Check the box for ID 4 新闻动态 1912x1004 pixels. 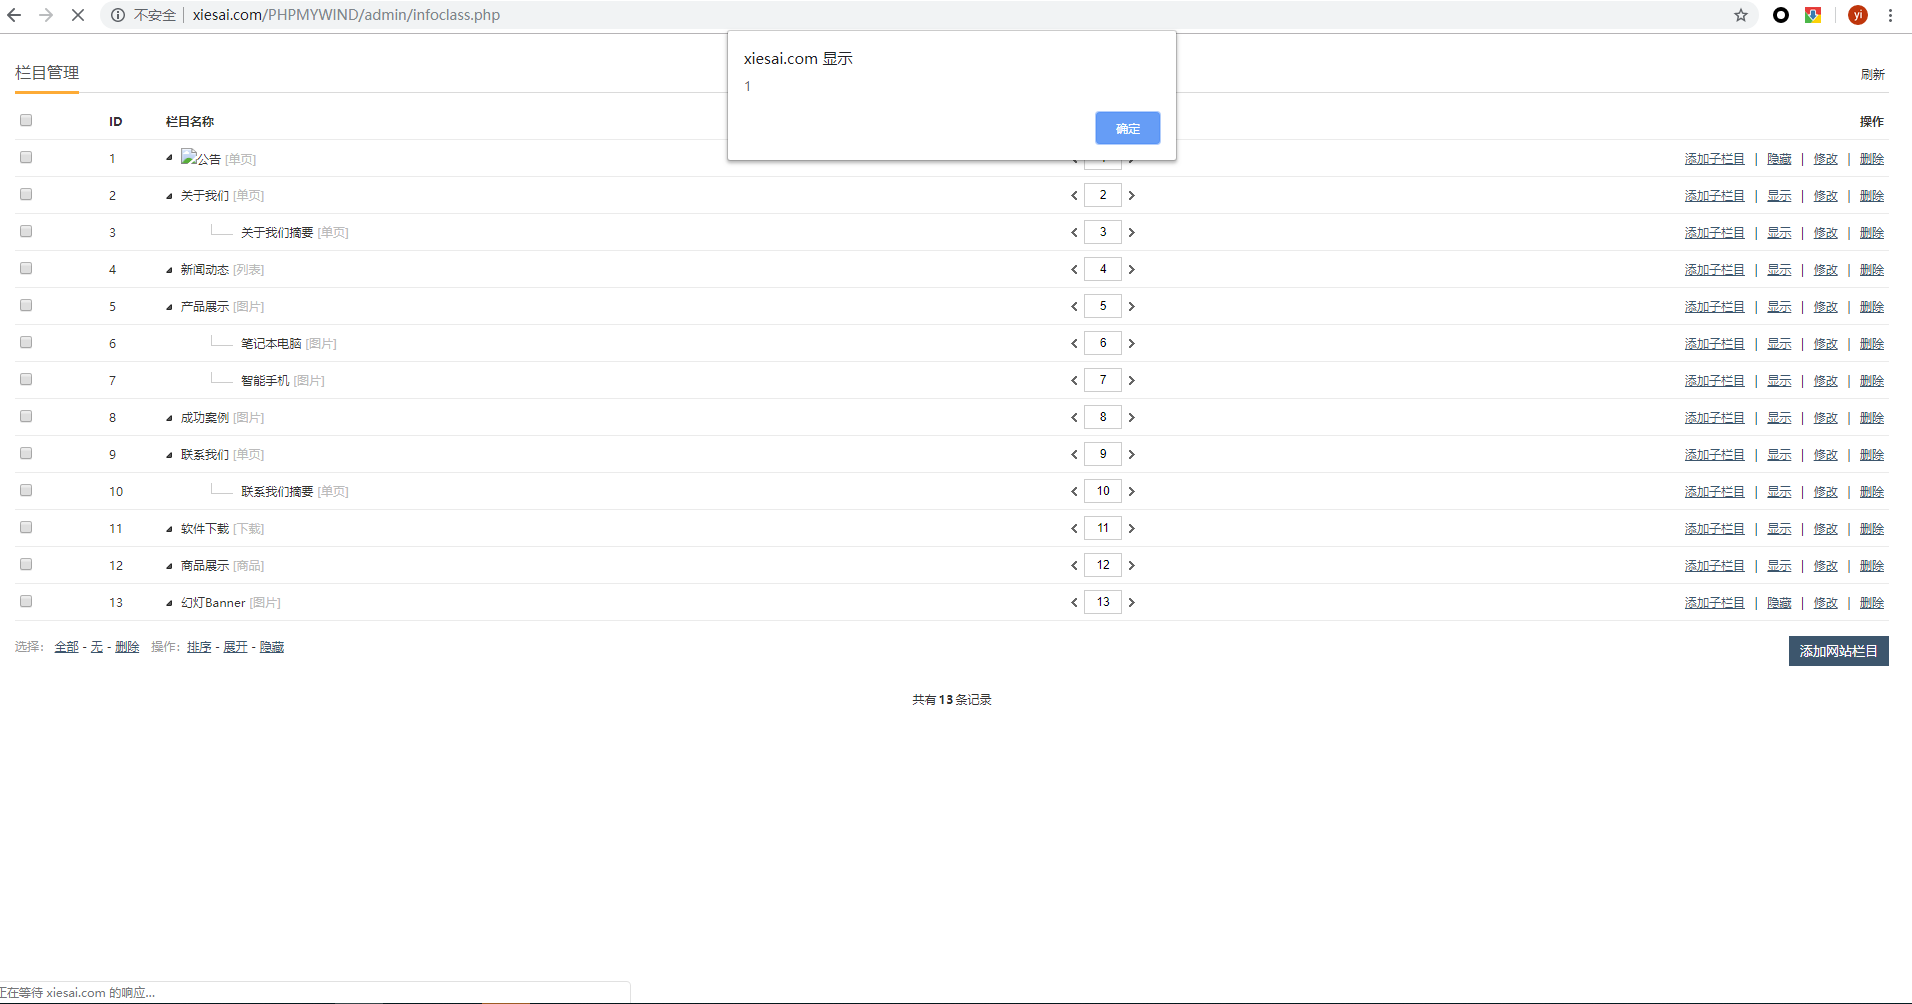point(26,269)
